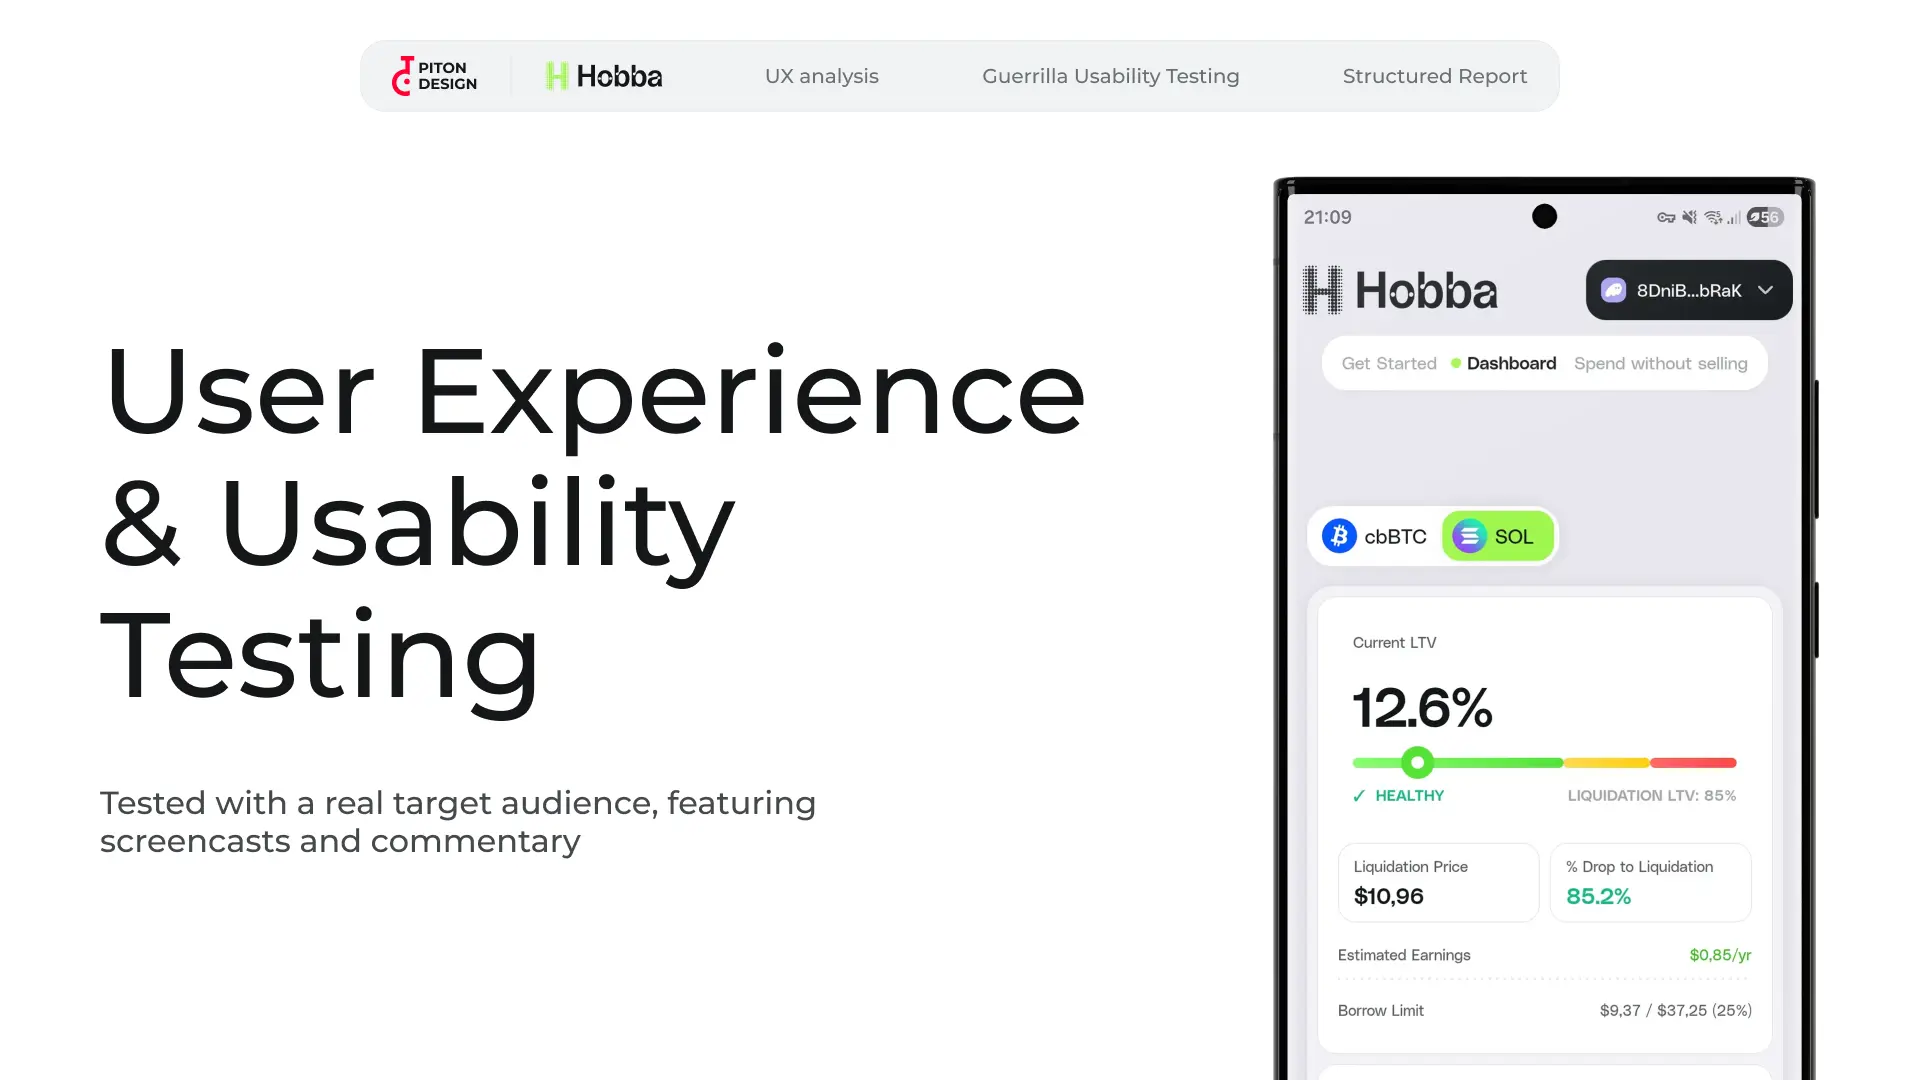Open the Structured Report section
1920x1080 pixels.
coord(1435,76)
